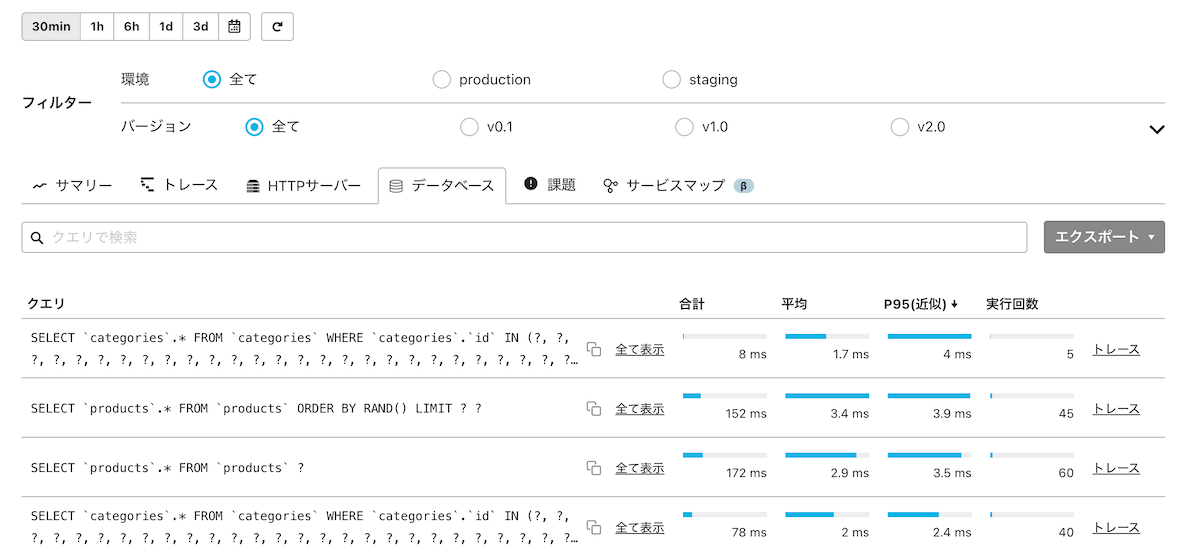The width and height of the screenshot is (1200, 554).
Task: Switch to the トレース tab
Action: click(179, 185)
